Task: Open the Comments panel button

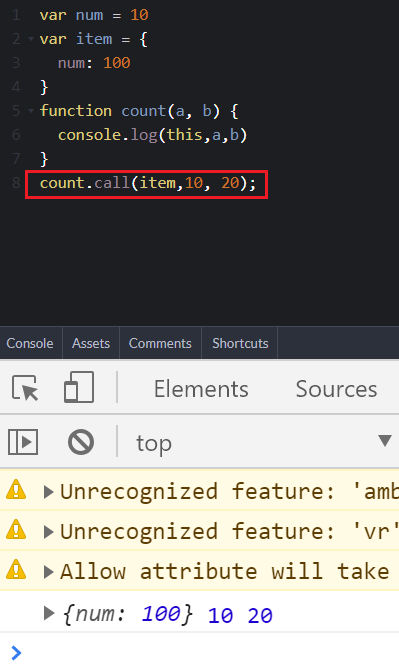Action: pyautogui.click(x=160, y=343)
